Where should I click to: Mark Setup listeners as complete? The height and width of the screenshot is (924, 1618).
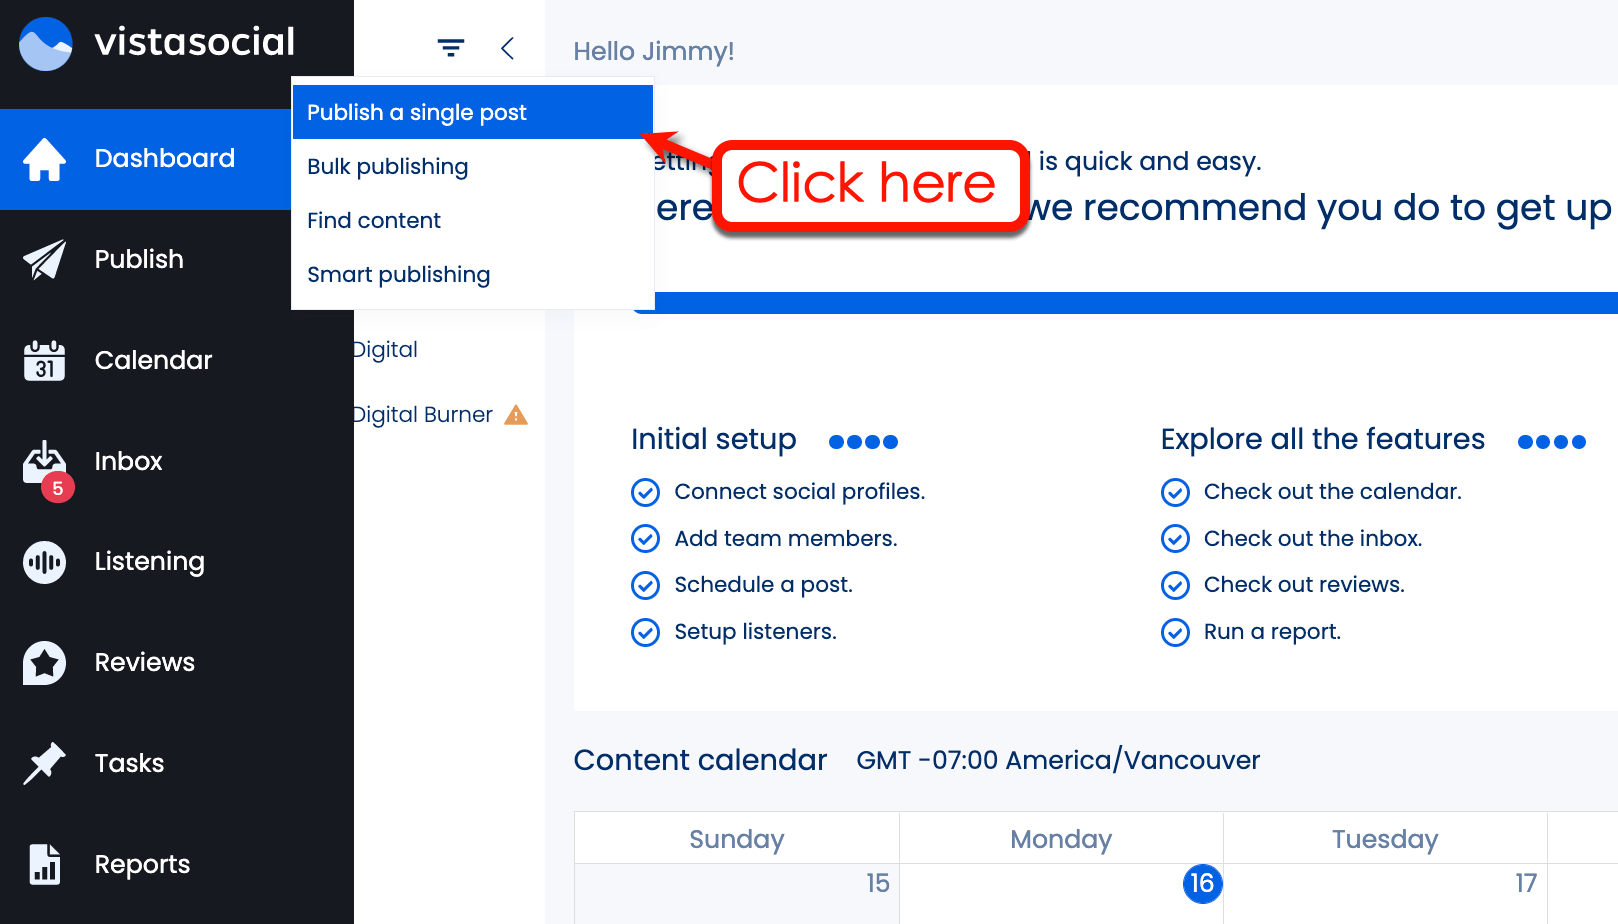(x=645, y=632)
